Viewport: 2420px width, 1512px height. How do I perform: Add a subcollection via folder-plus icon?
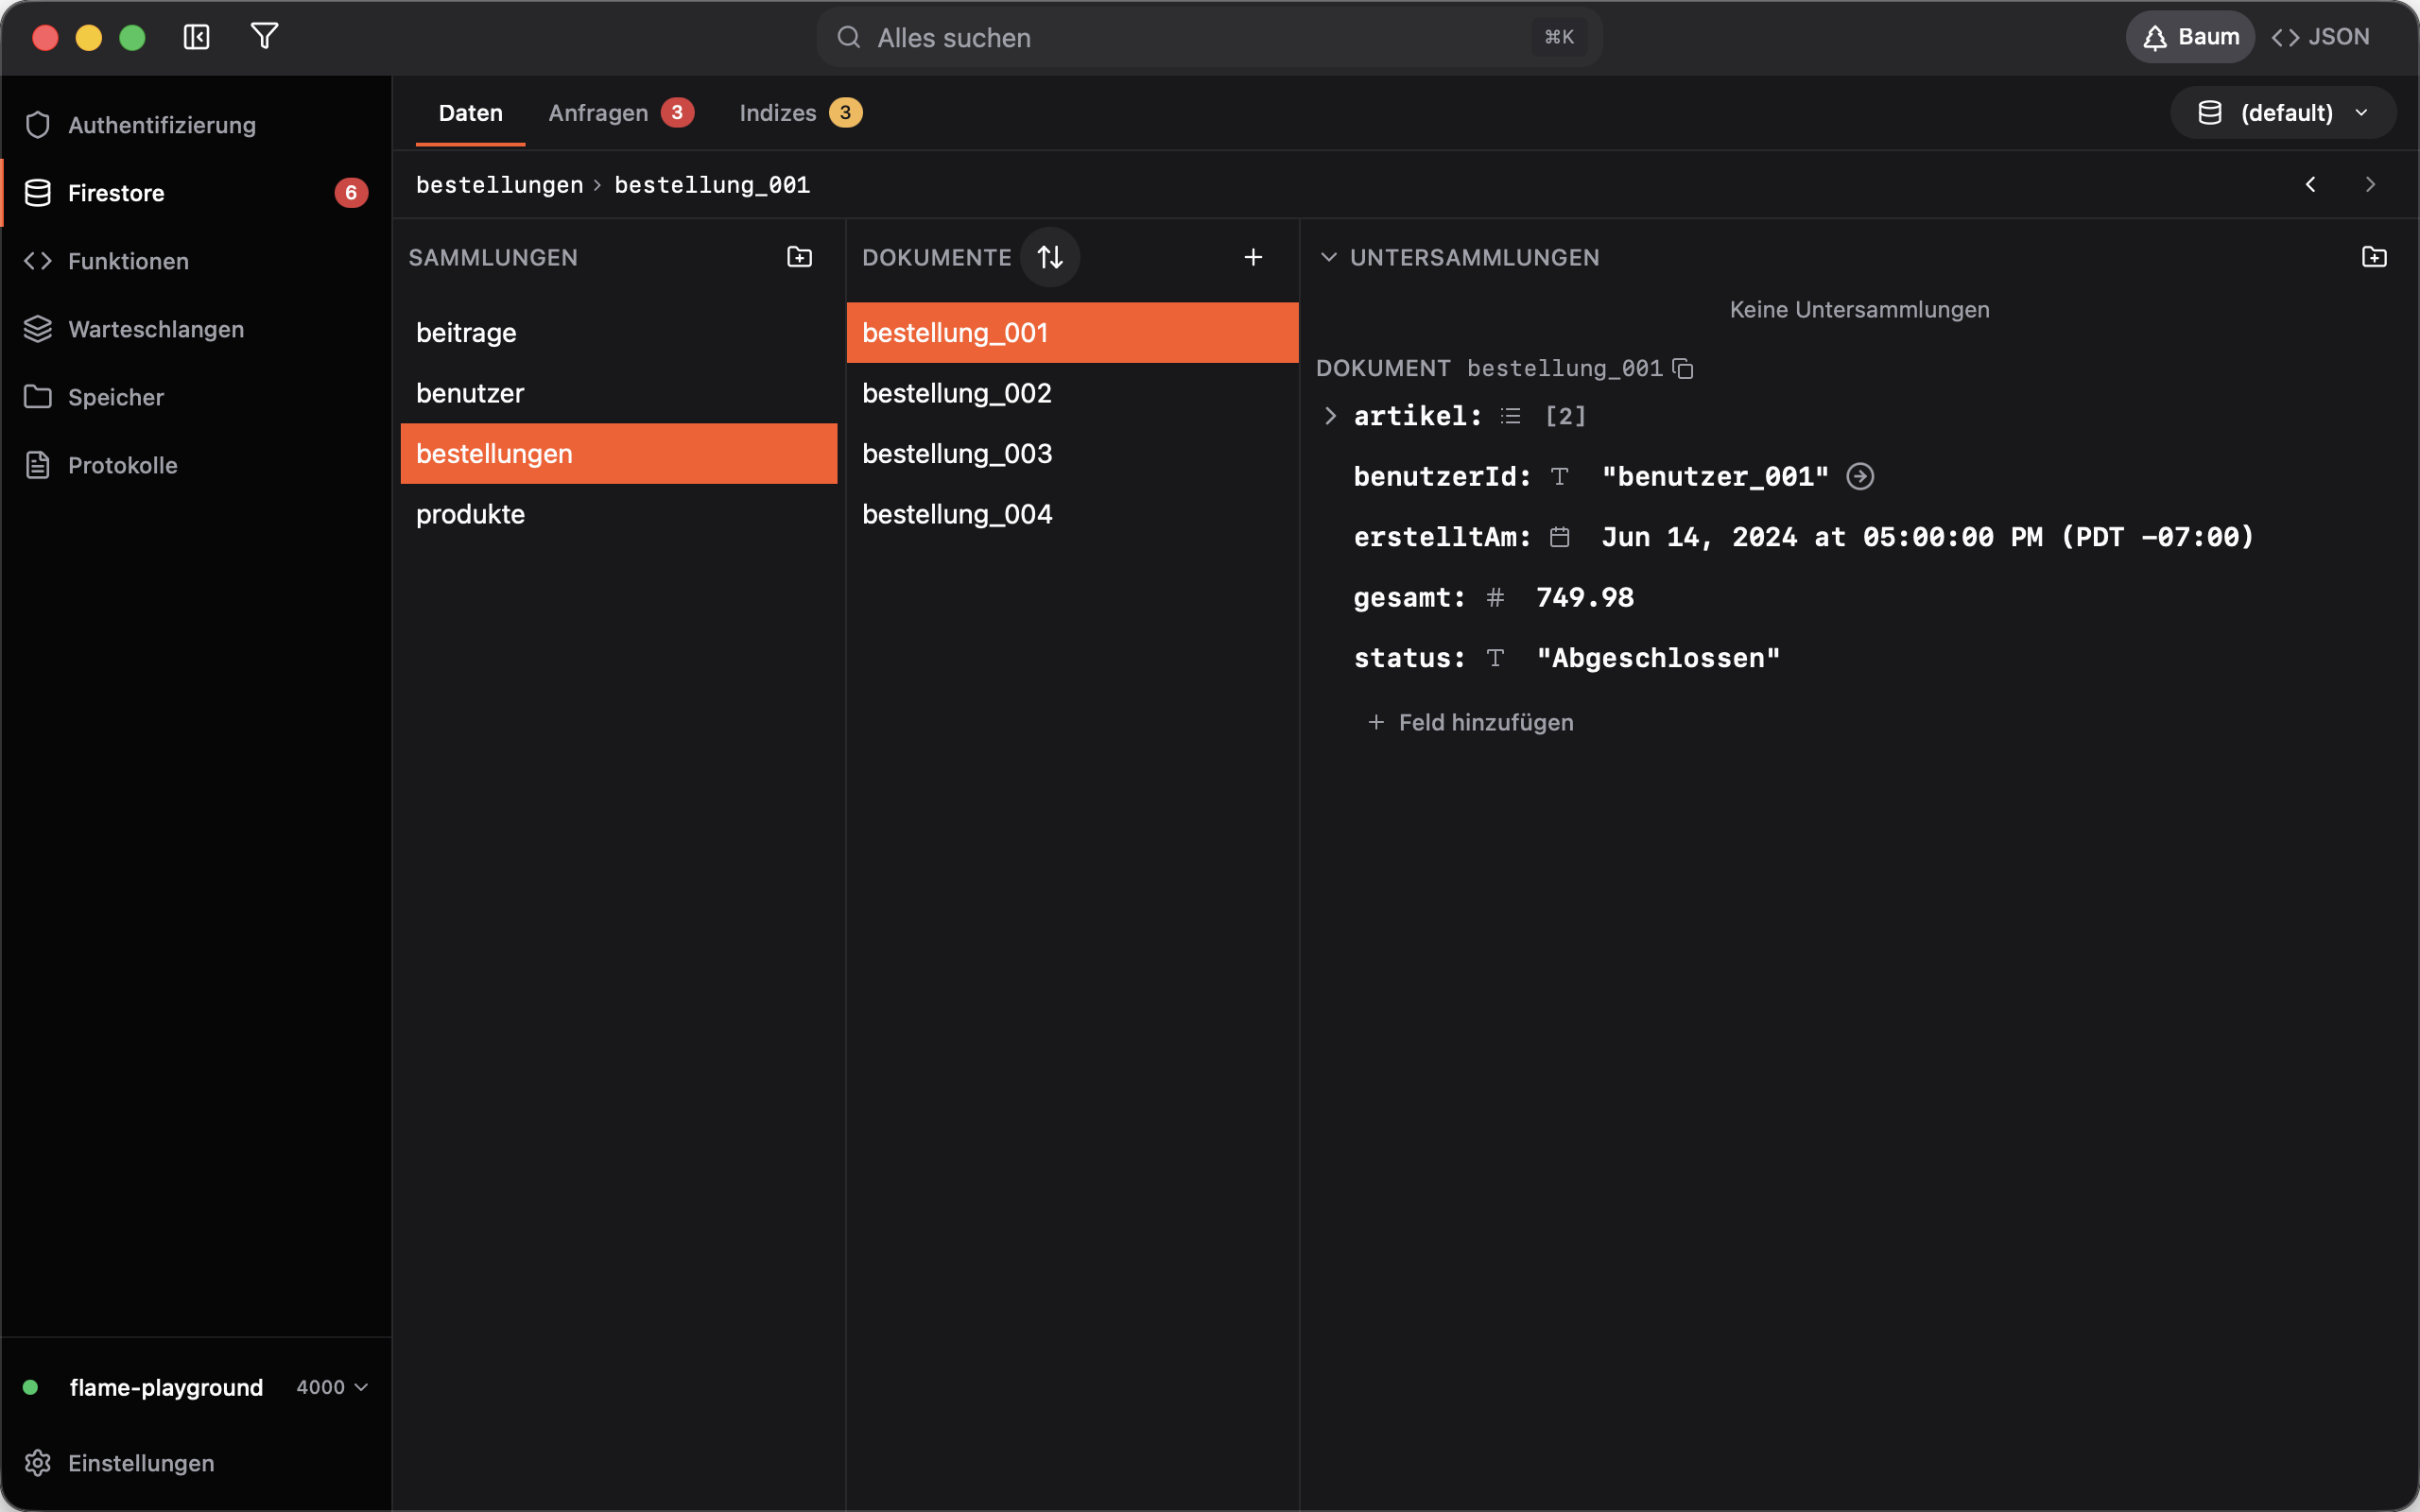click(x=2373, y=257)
